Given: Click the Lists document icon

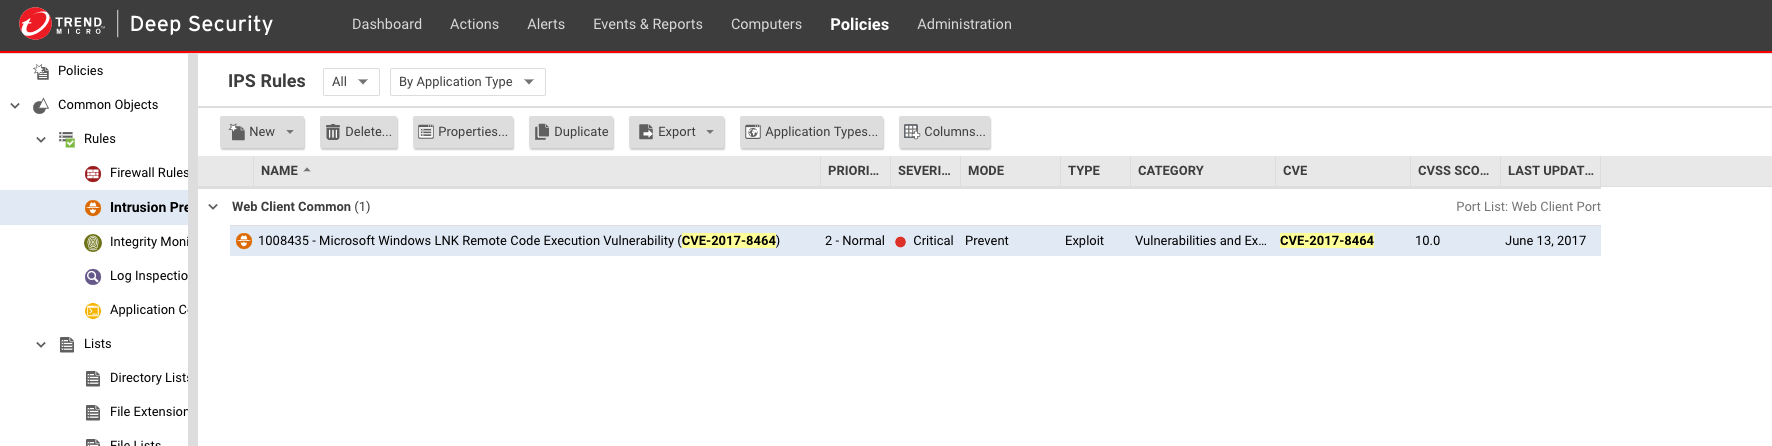Looking at the screenshot, I should [x=67, y=344].
